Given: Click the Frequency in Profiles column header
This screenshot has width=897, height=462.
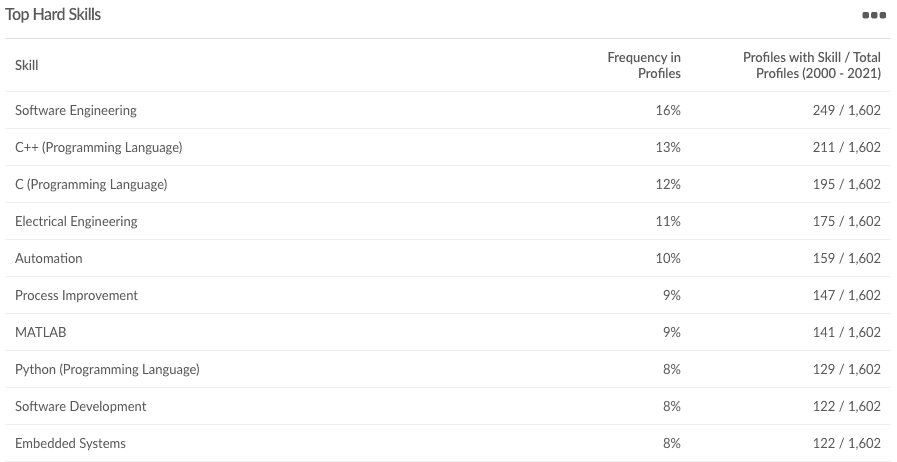Looking at the screenshot, I should (644, 66).
